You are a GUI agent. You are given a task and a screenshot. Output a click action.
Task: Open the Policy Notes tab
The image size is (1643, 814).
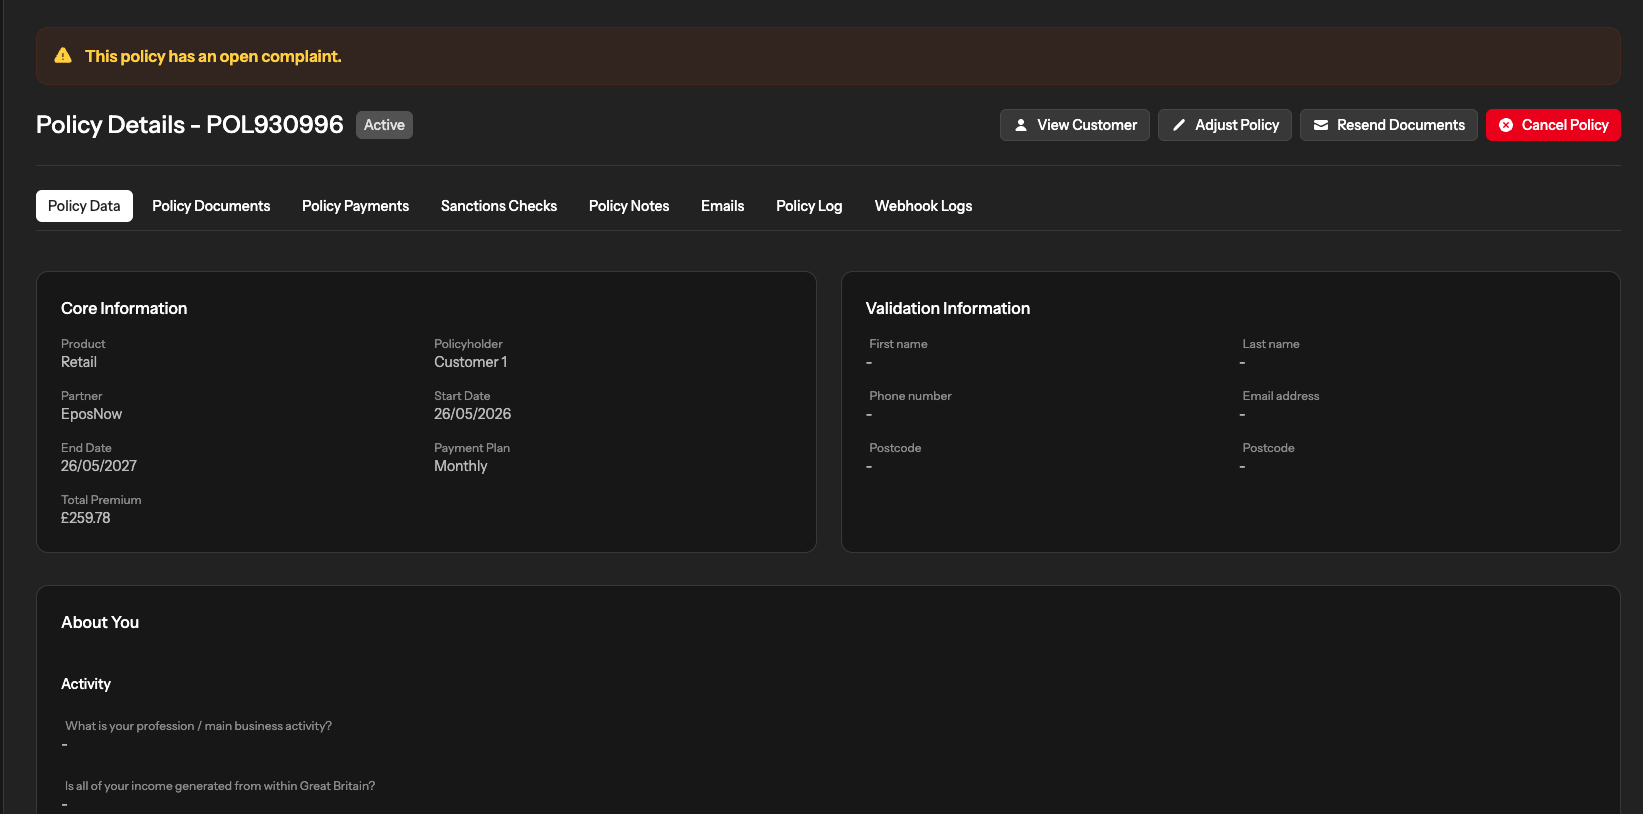pyautogui.click(x=629, y=206)
